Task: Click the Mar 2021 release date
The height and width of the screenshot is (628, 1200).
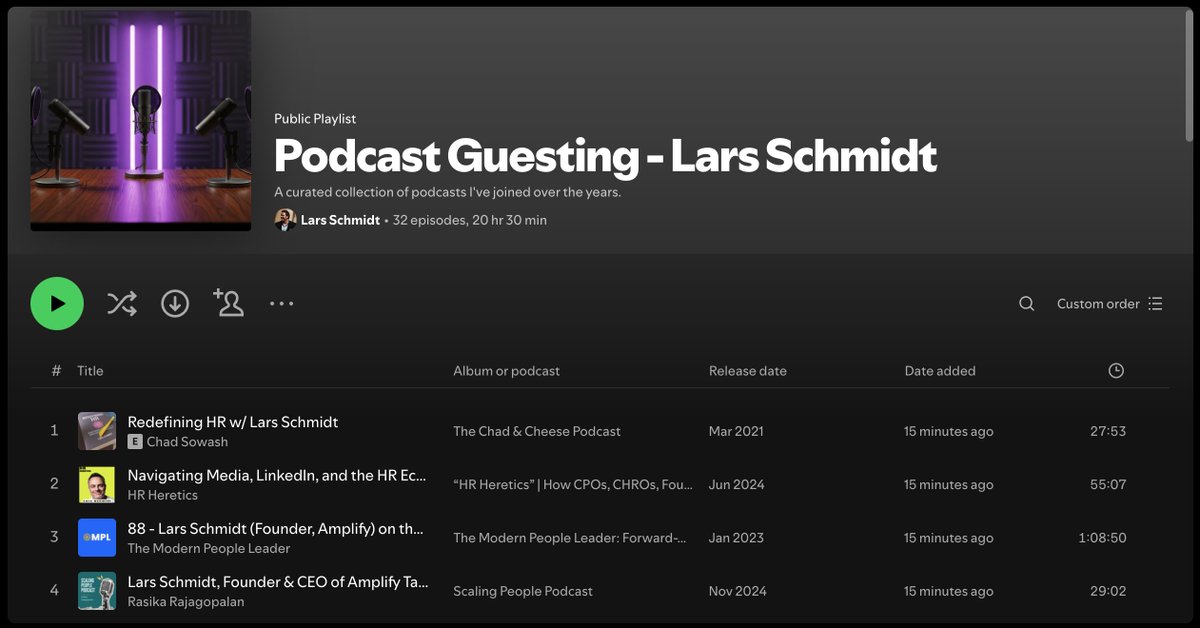Action: pyautogui.click(x=736, y=431)
